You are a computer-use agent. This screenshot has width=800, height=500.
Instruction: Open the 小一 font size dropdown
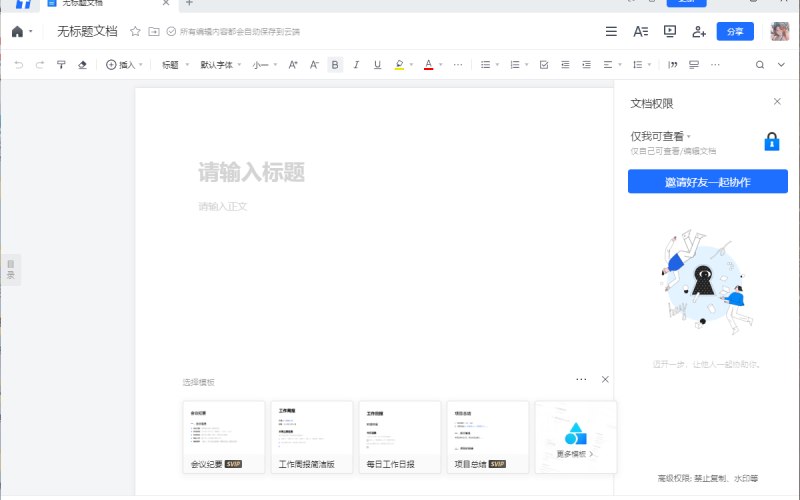click(264, 65)
